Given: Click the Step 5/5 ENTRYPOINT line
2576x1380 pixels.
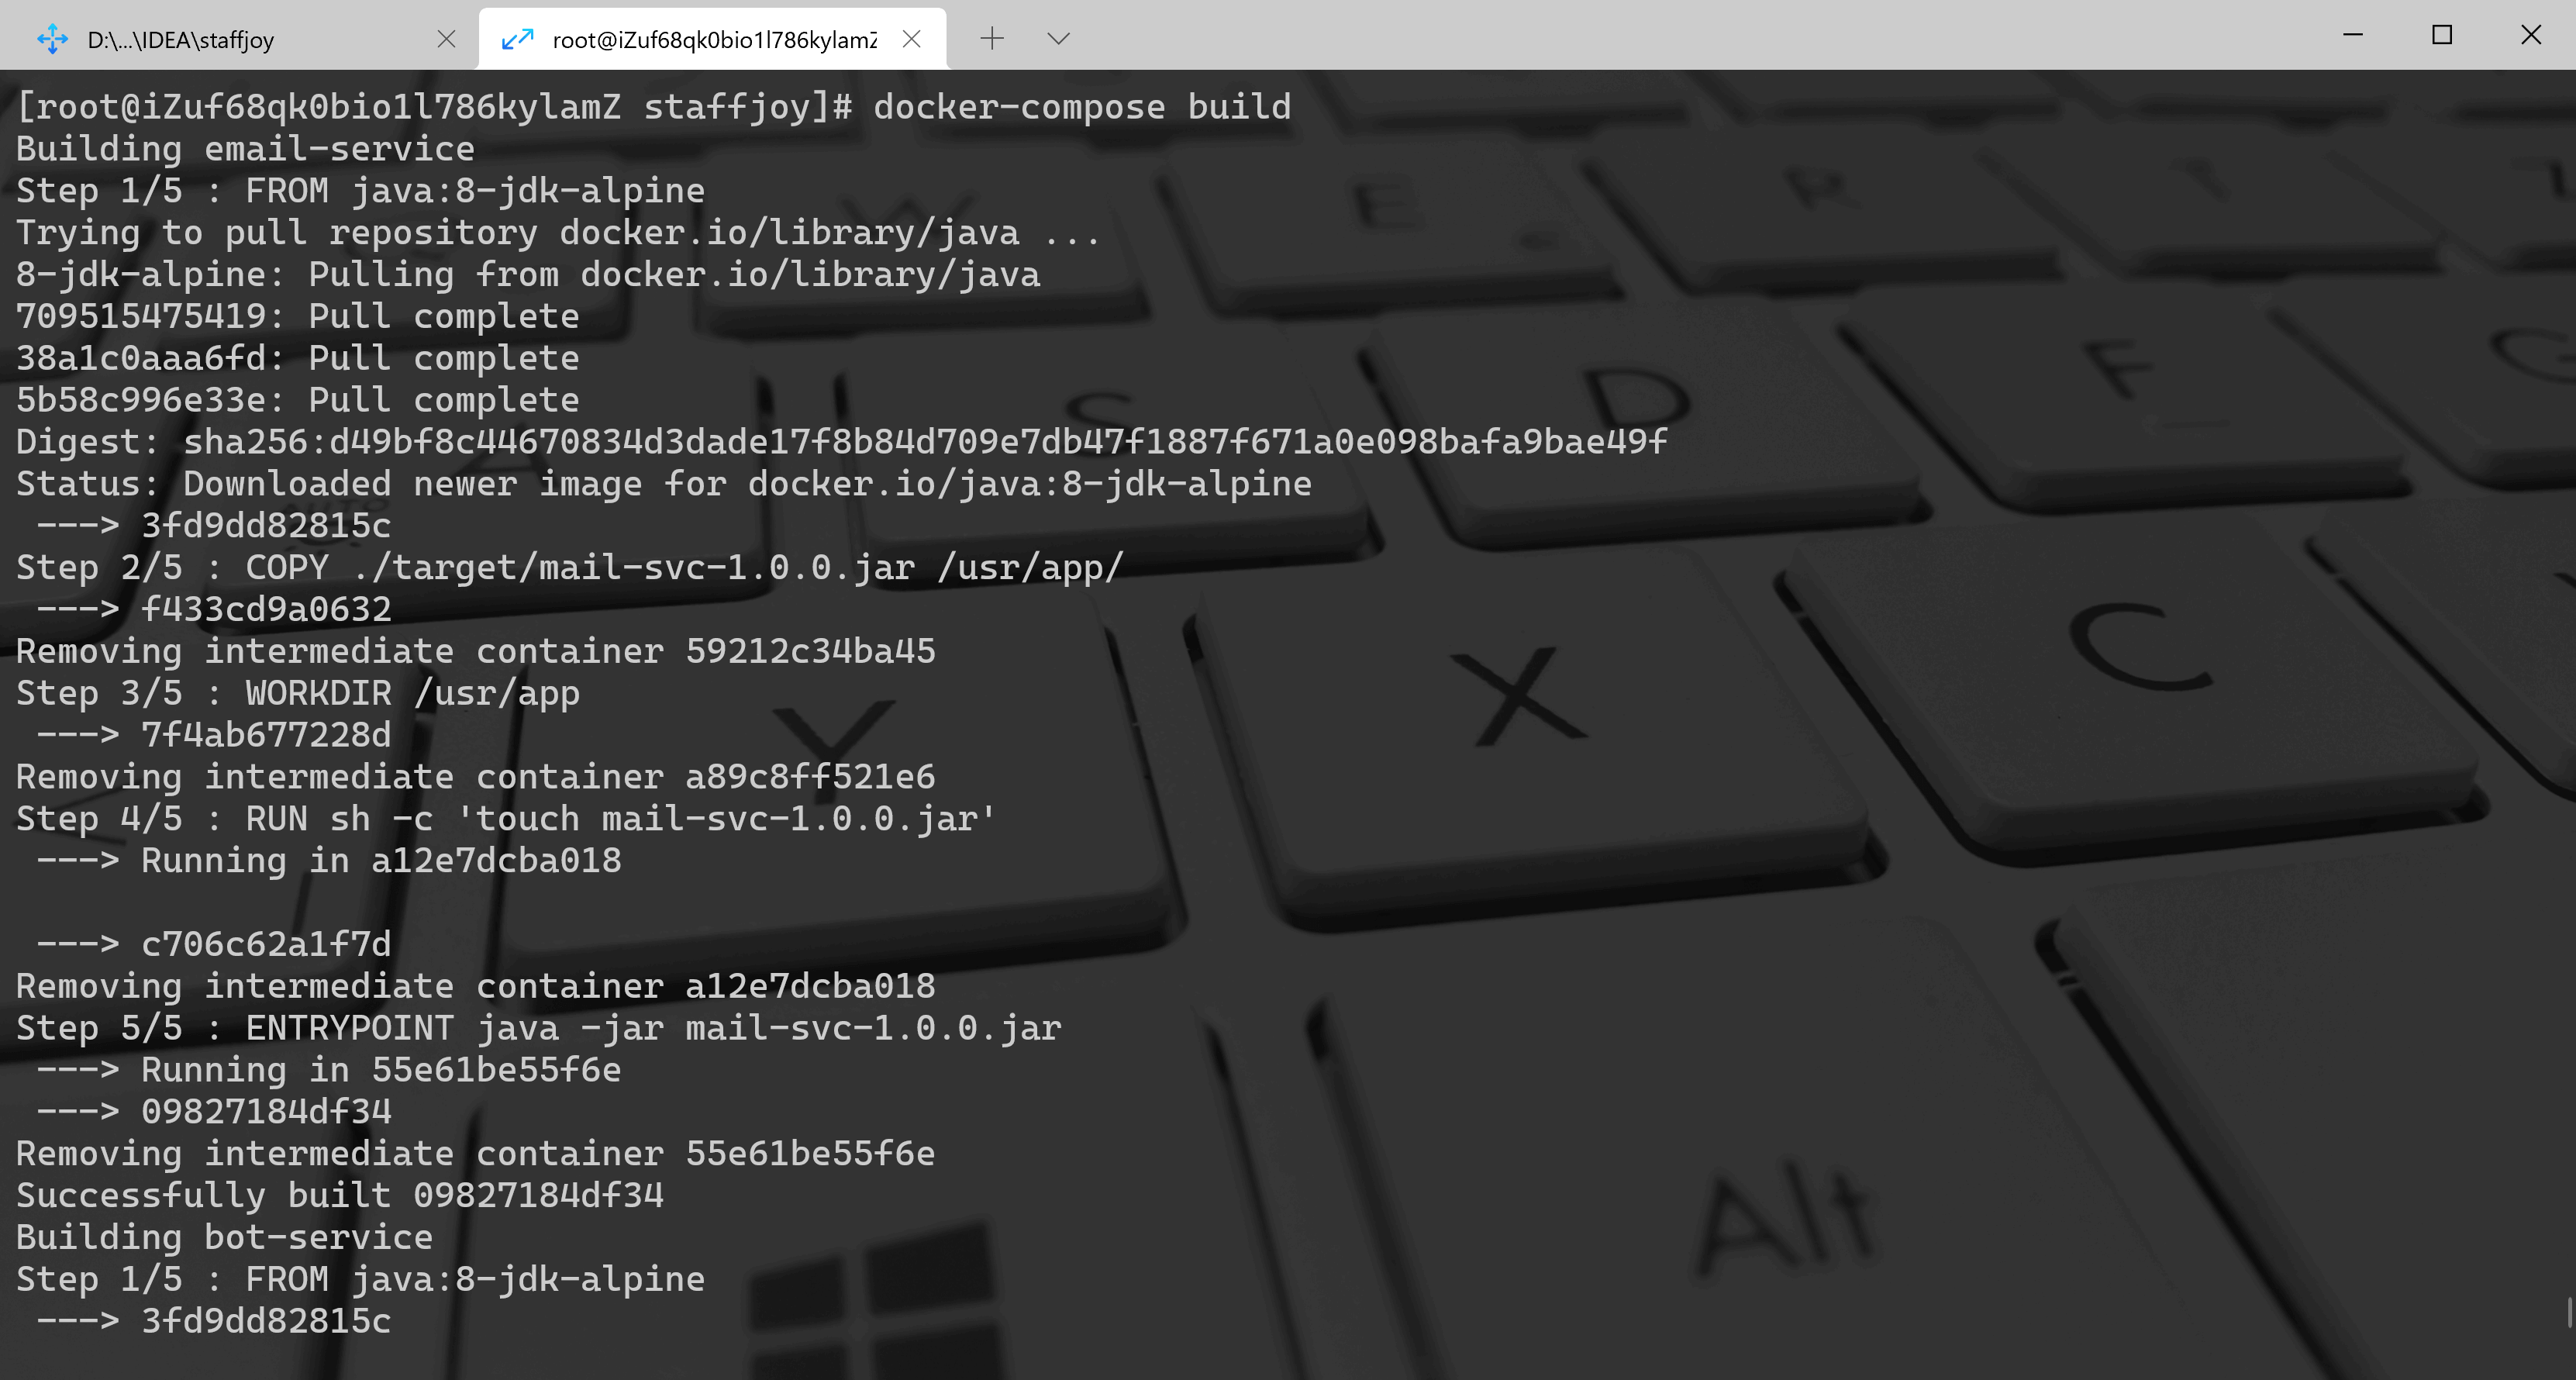Looking at the screenshot, I should click(538, 1027).
